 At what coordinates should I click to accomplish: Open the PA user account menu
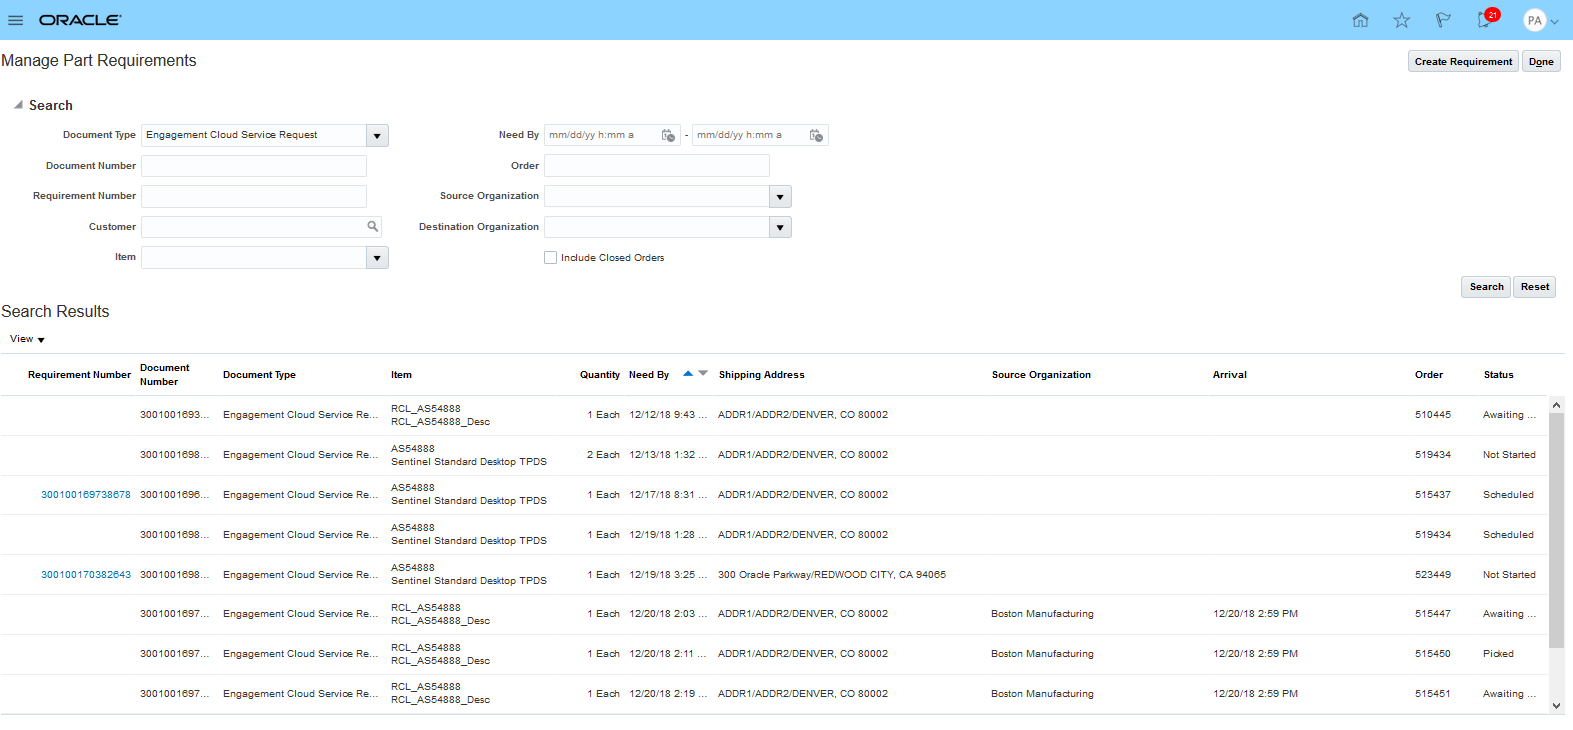click(1540, 20)
